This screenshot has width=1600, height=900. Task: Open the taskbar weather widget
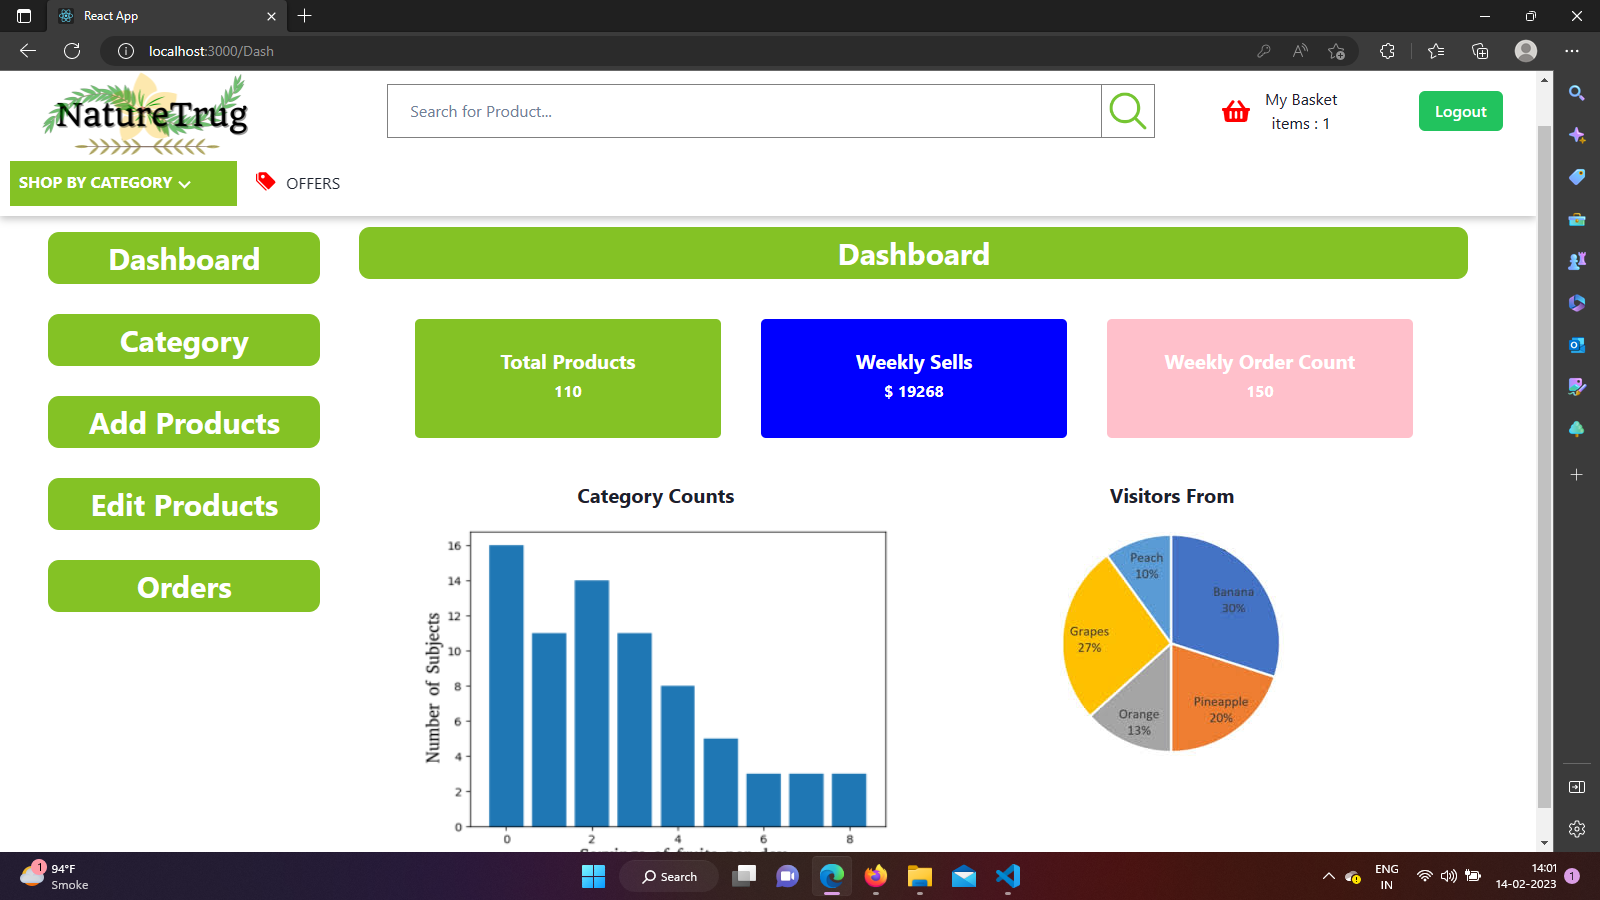point(55,877)
